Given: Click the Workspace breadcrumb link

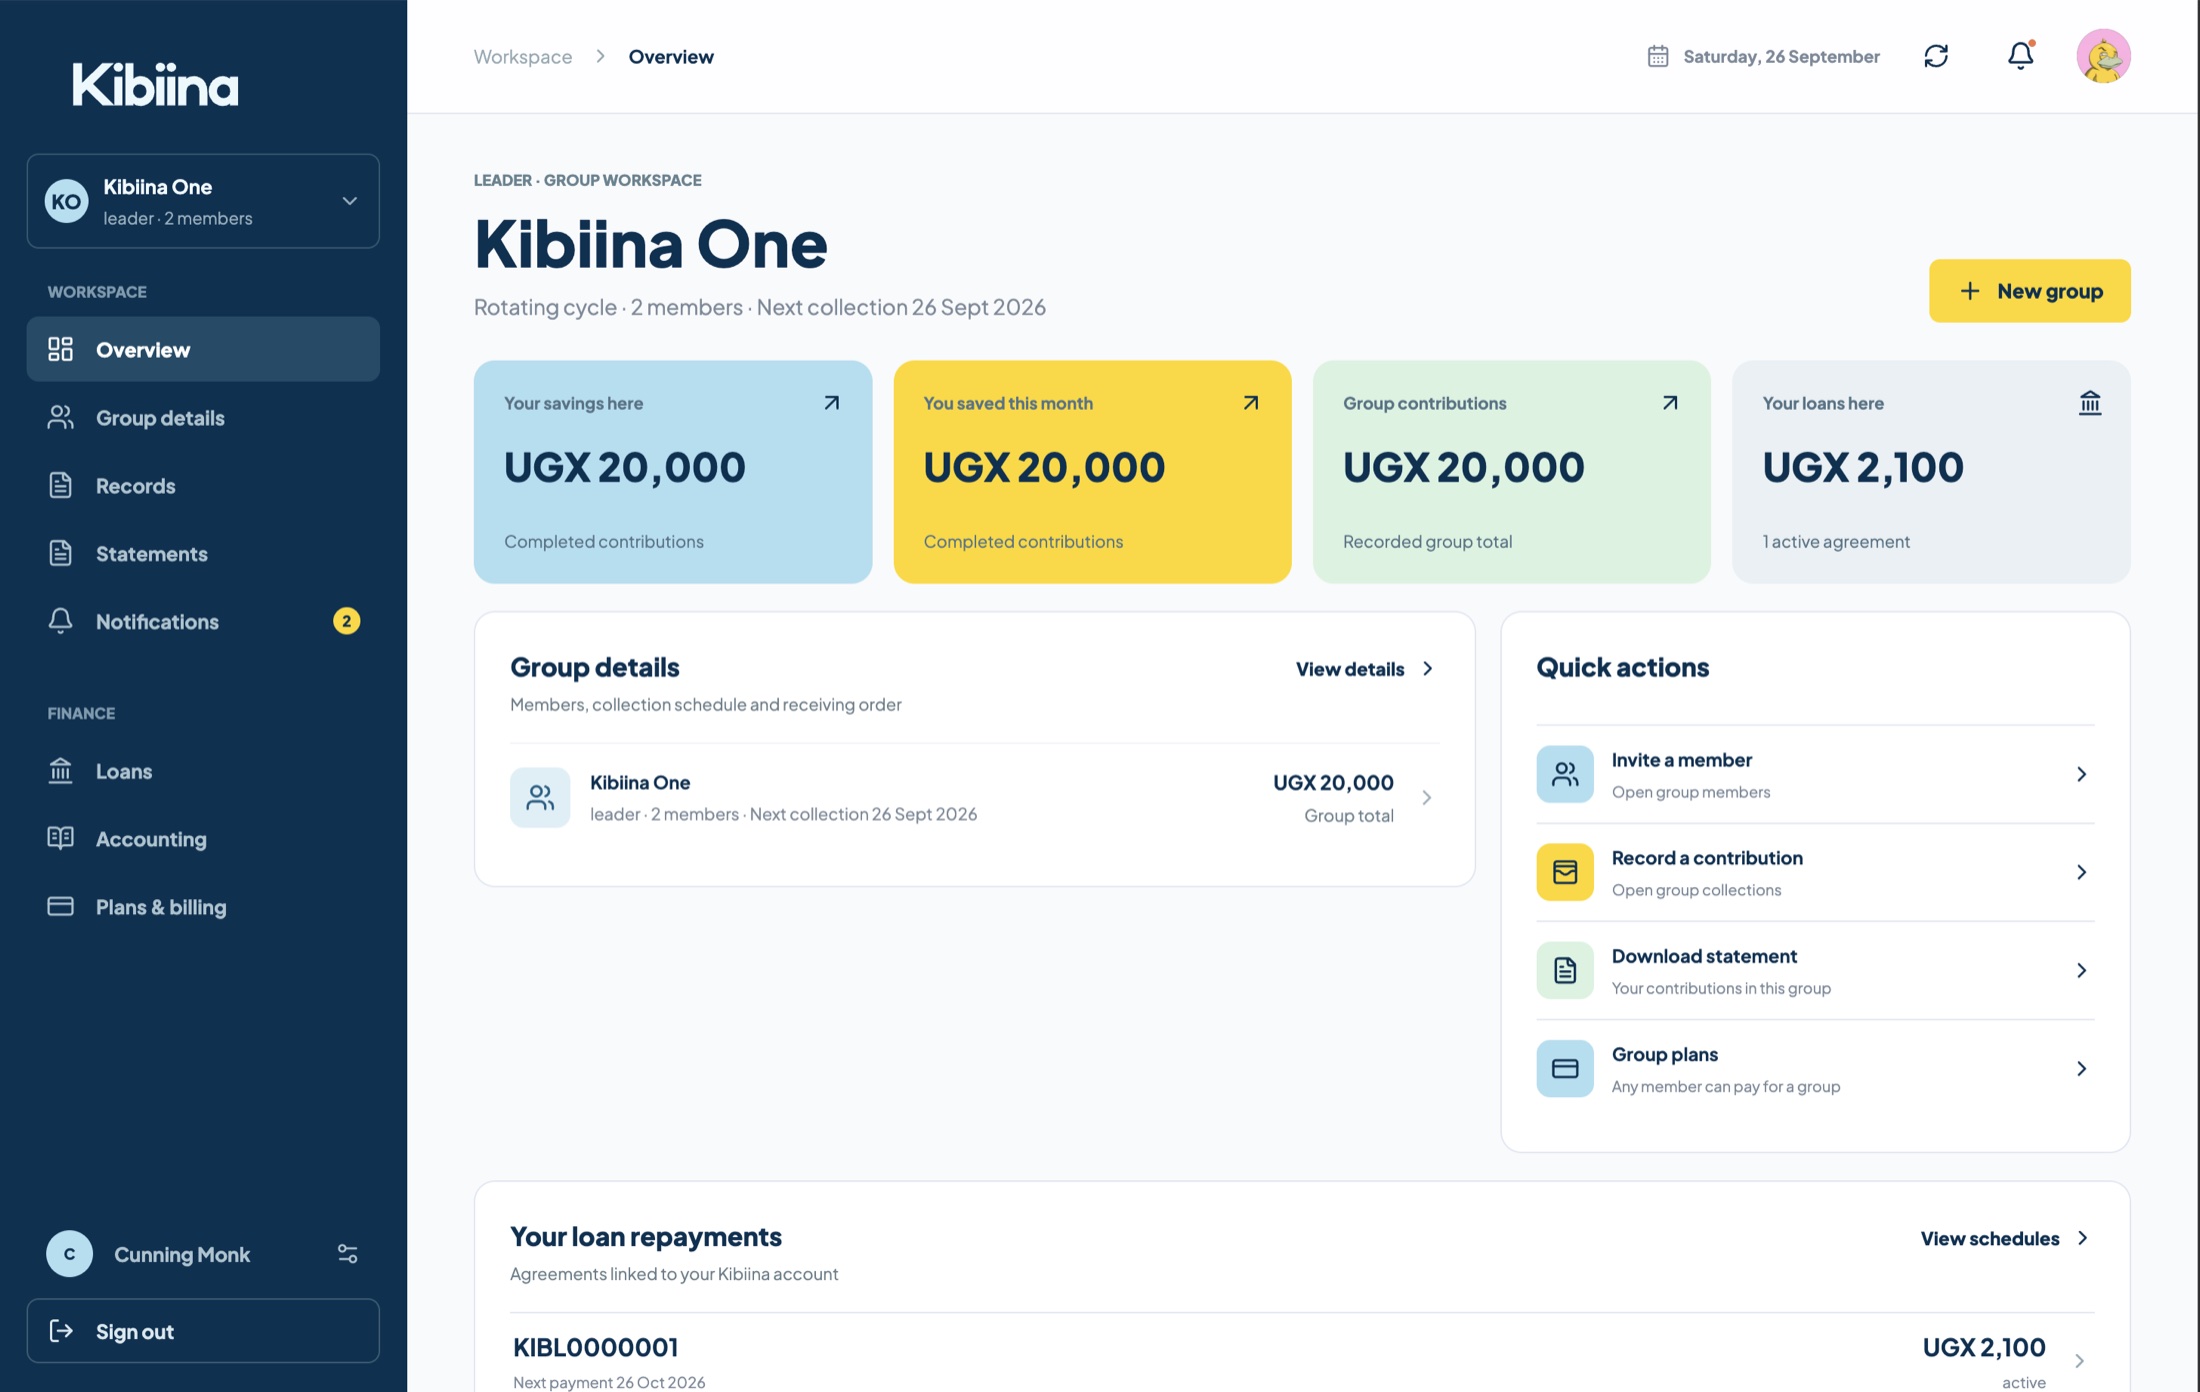Looking at the screenshot, I should tap(523, 56).
